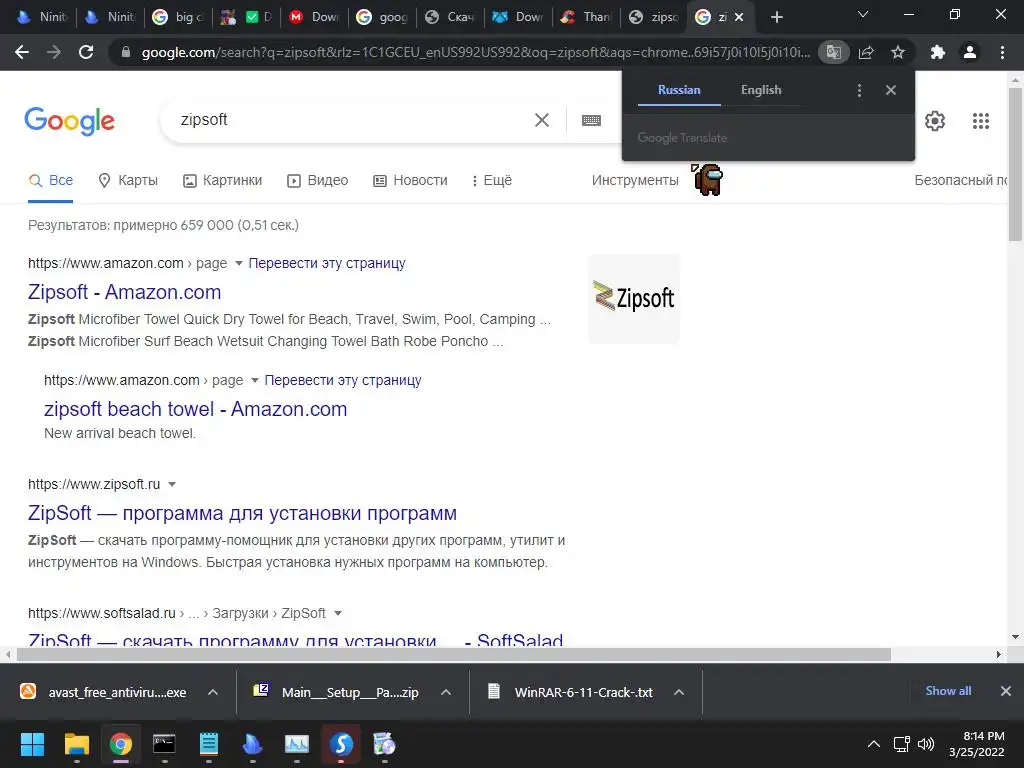Open Инструменты search tools
Viewport: 1024px width, 768px height.
(635, 180)
